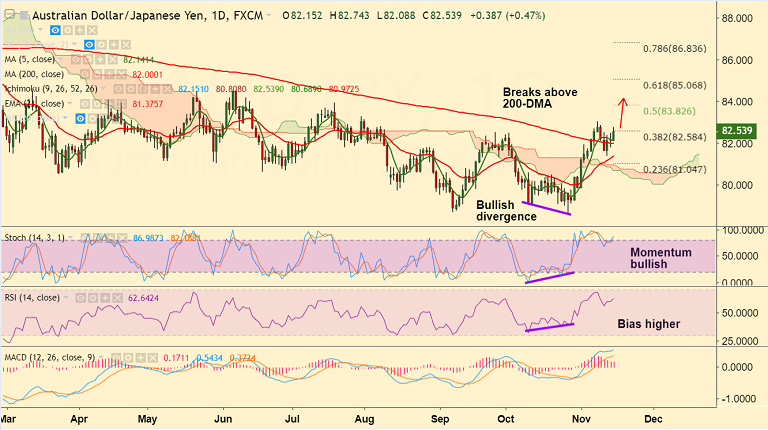Click the Nov label on time axis
The height and width of the screenshot is (430, 768).
coord(581,419)
